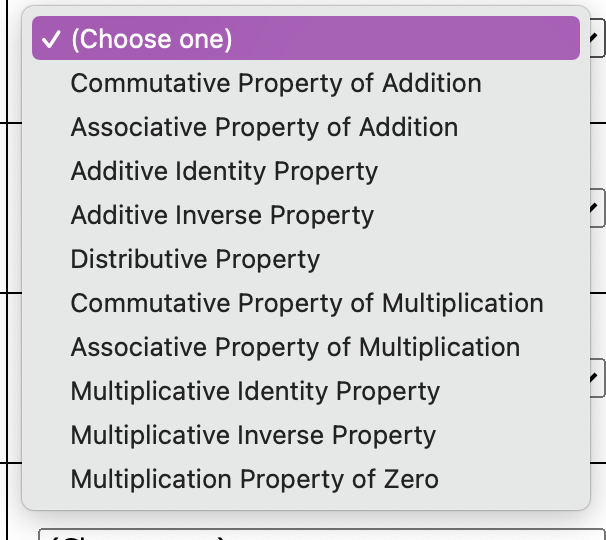Click the topmost dropdown arrow behind the menu
The image size is (606, 540).
(597, 38)
